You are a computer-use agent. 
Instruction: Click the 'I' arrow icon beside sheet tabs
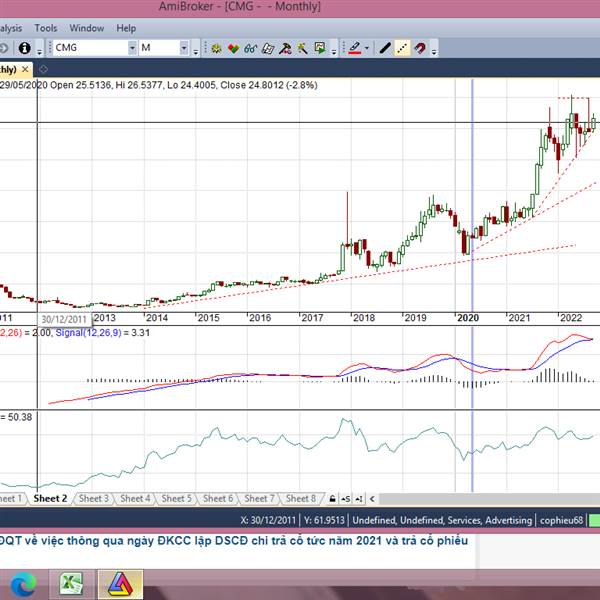pos(359,499)
